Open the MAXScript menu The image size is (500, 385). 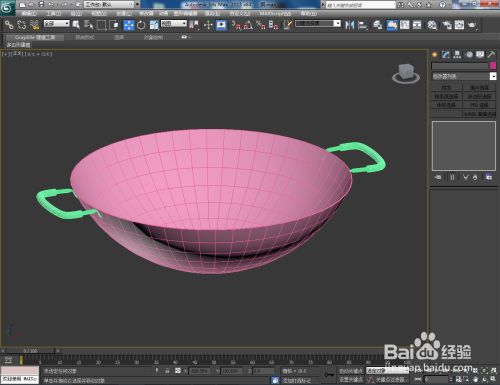(275, 14)
